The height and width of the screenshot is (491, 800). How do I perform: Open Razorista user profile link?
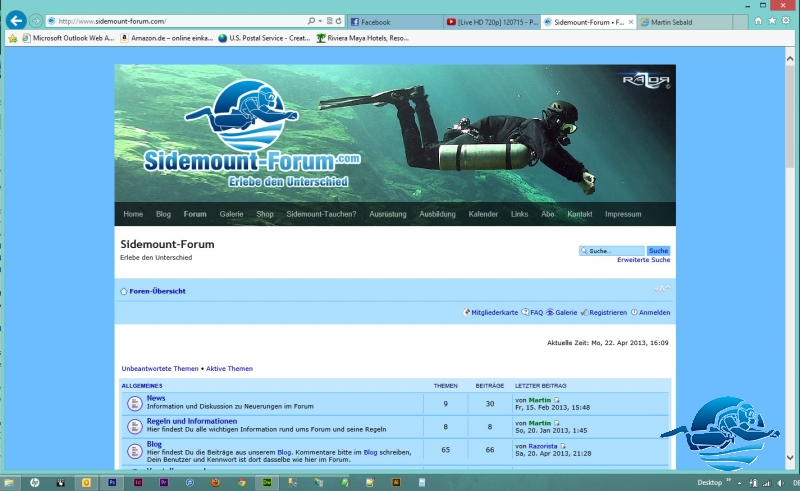542,446
